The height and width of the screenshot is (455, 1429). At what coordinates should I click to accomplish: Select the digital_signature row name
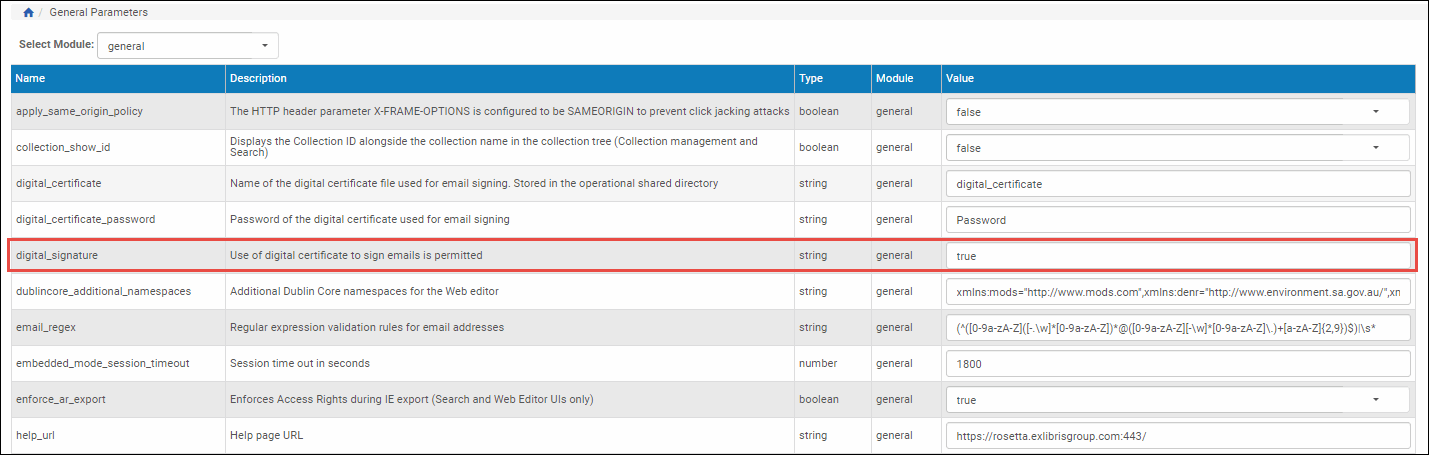[57, 256]
